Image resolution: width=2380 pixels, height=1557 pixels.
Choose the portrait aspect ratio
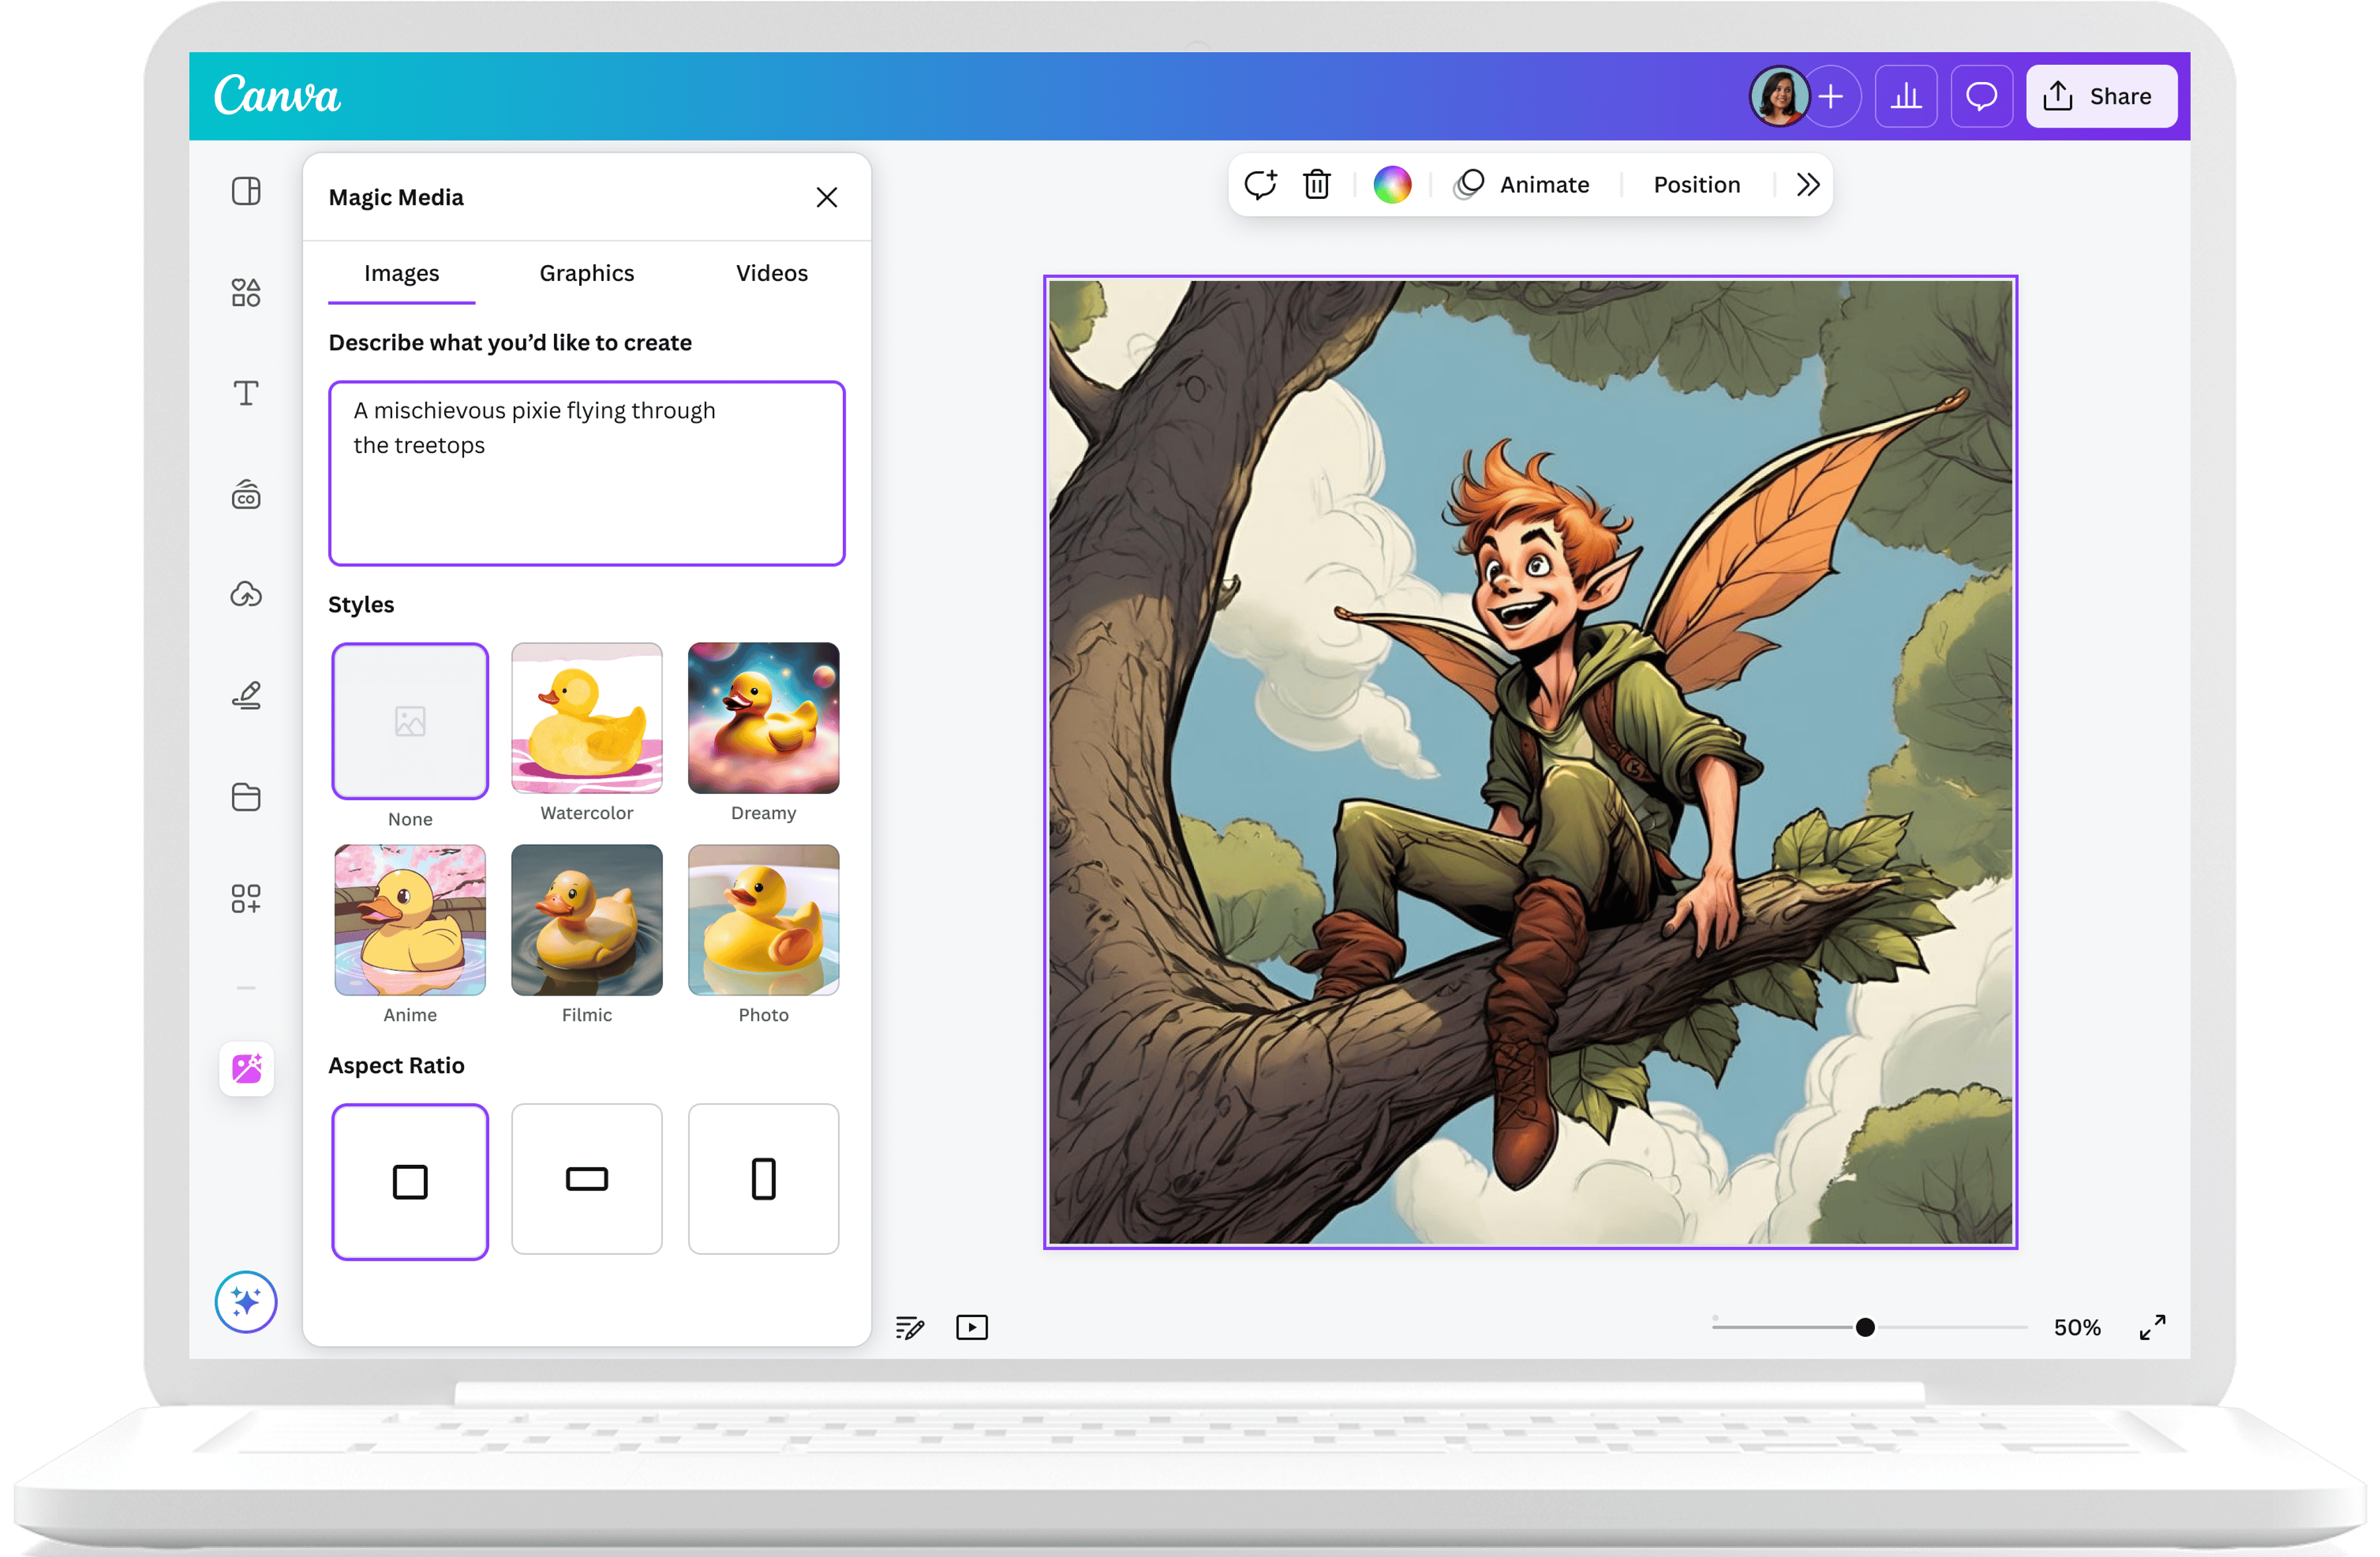[764, 1179]
